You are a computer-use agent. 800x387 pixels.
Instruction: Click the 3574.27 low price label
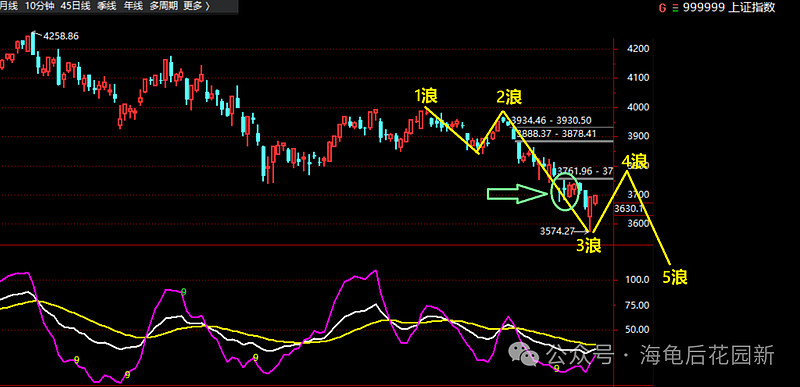[557, 231]
